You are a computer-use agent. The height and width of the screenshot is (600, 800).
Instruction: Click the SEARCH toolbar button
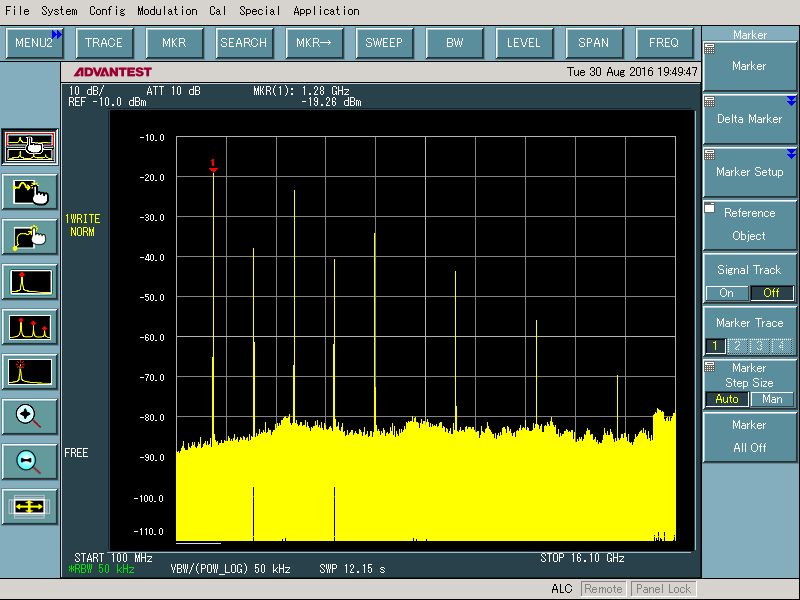click(244, 43)
